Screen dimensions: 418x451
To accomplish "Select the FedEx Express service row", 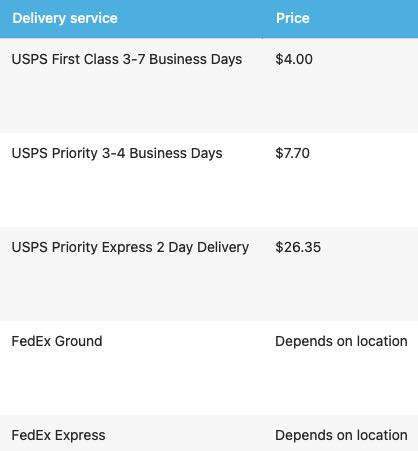I will (209, 433).
